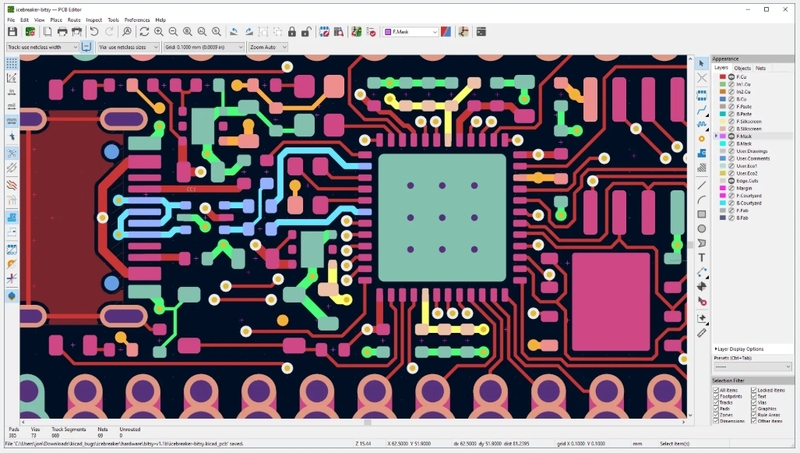Toggle visibility of the B.Cu layer
Screen dimensions: 800x453
coord(732,99)
